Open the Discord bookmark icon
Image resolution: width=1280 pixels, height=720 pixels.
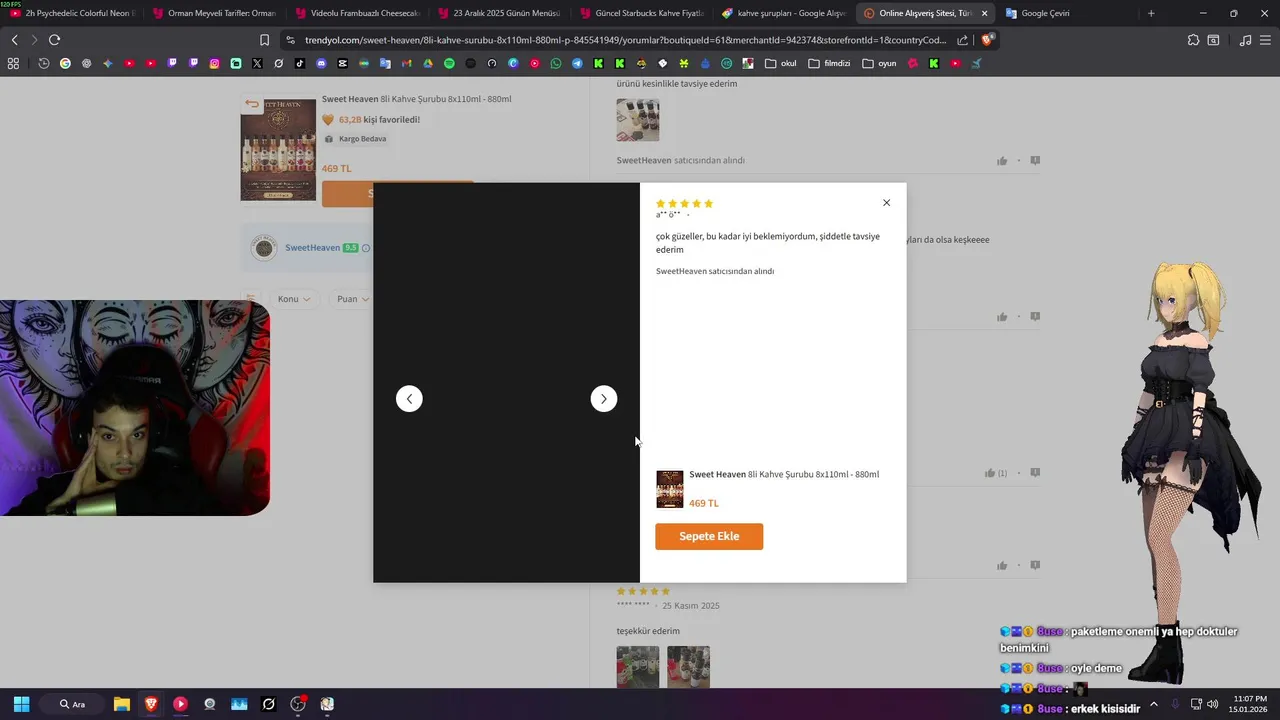tap(321, 63)
